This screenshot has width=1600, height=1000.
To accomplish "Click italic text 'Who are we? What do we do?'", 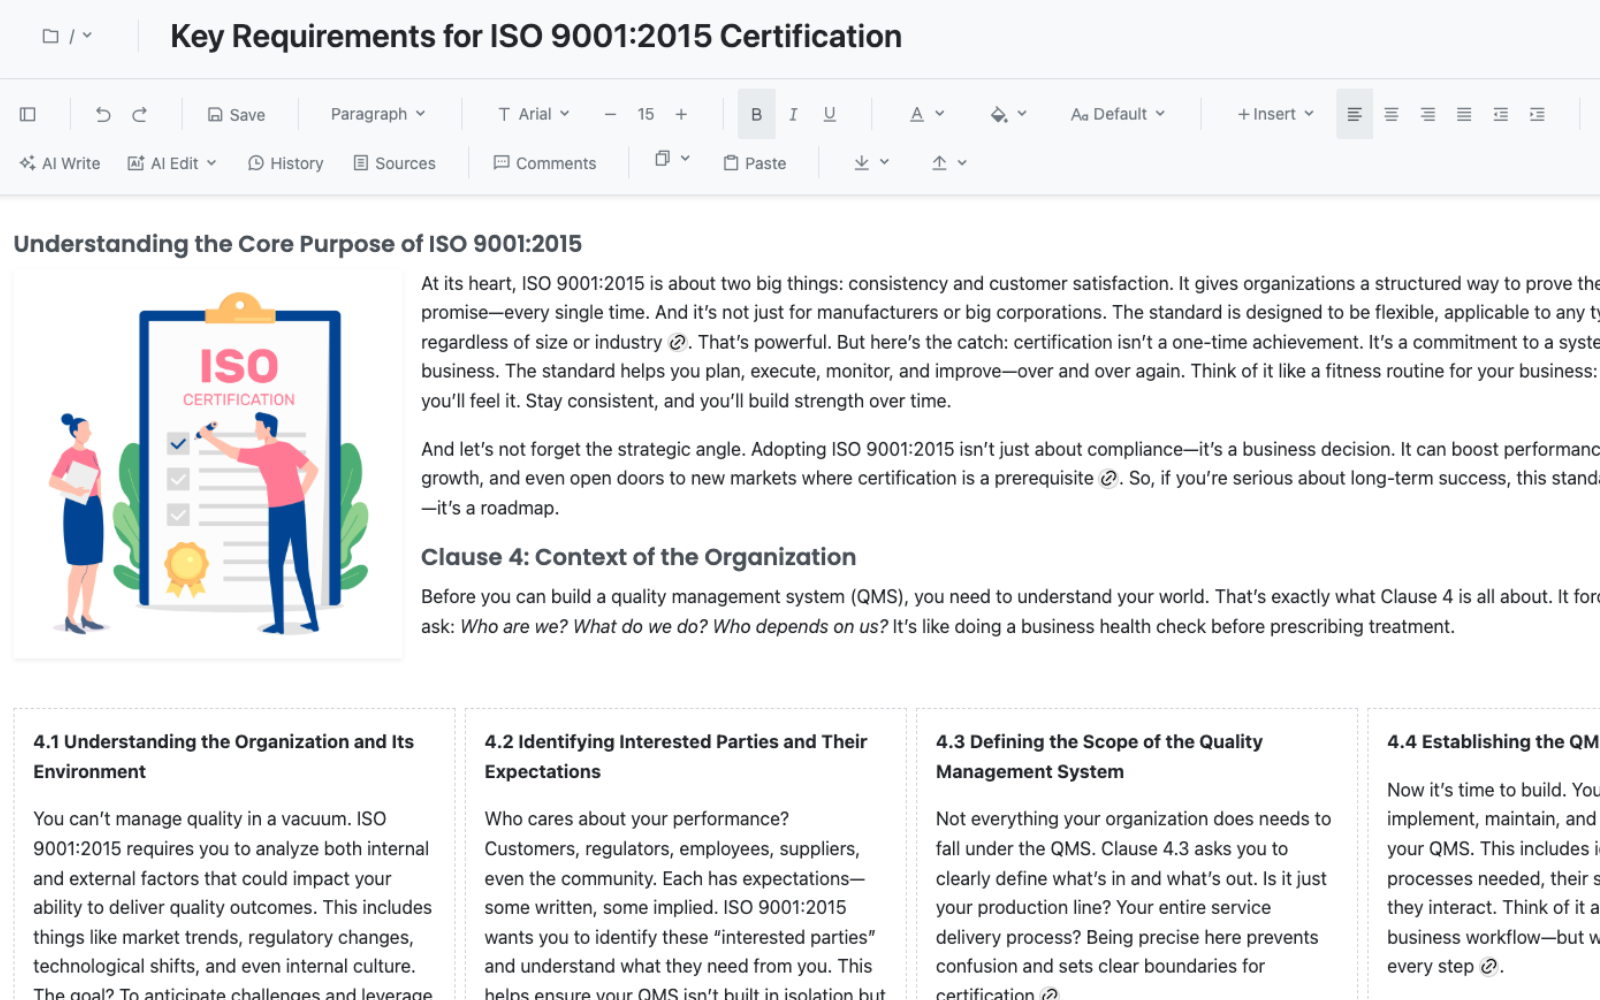I will click(584, 626).
